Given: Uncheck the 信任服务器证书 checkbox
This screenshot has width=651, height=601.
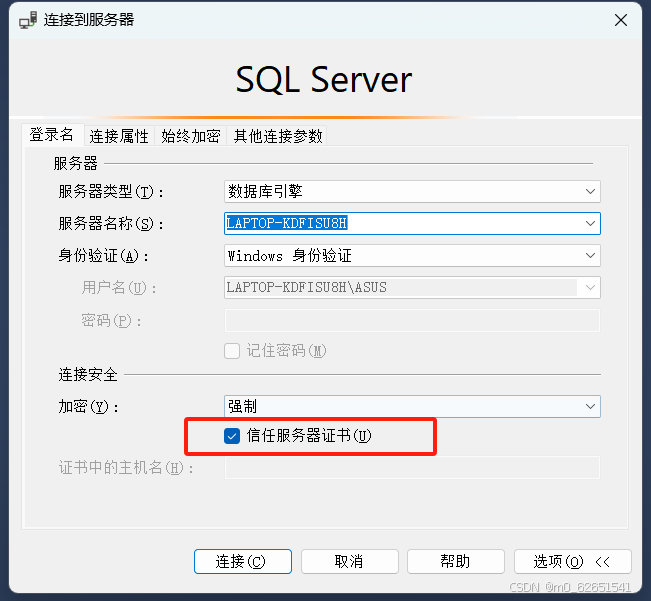Looking at the screenshot, I should (x=232, y=436).
